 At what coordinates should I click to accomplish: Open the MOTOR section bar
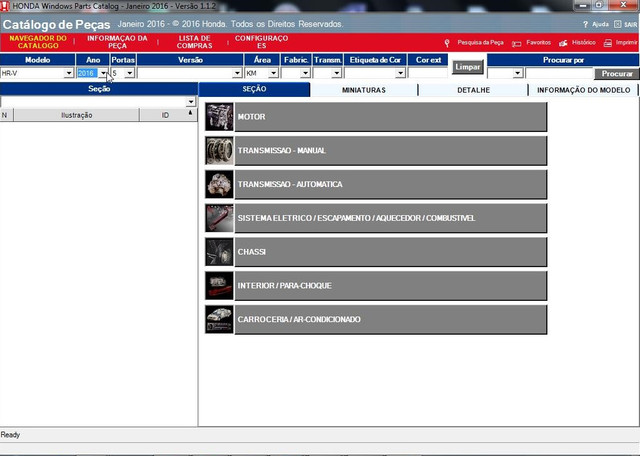coord(391,117)
